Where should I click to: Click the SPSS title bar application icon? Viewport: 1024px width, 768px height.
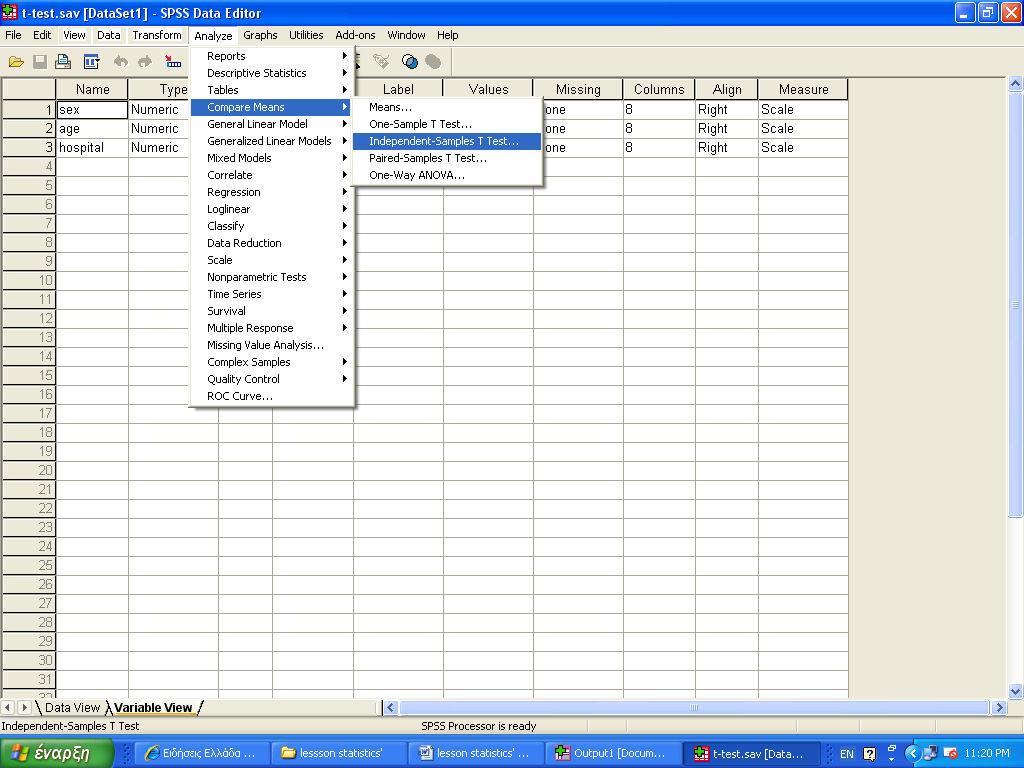click(x=10, y=12)
